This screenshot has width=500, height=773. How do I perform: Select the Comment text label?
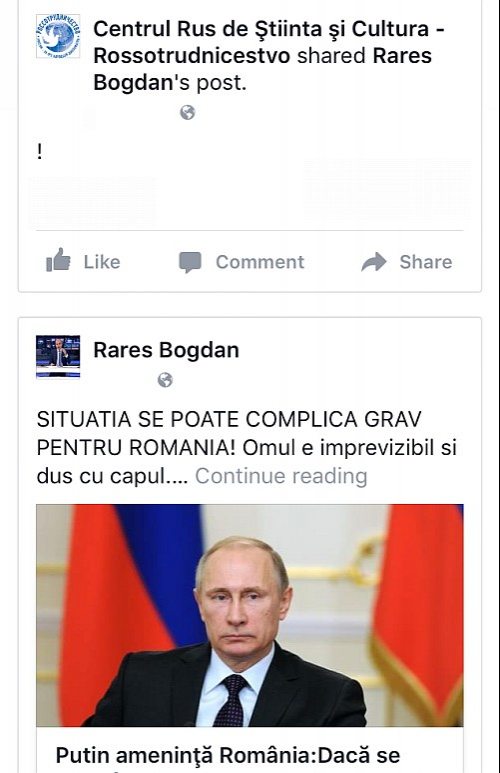pyautogui.click(x=260, y=262)
